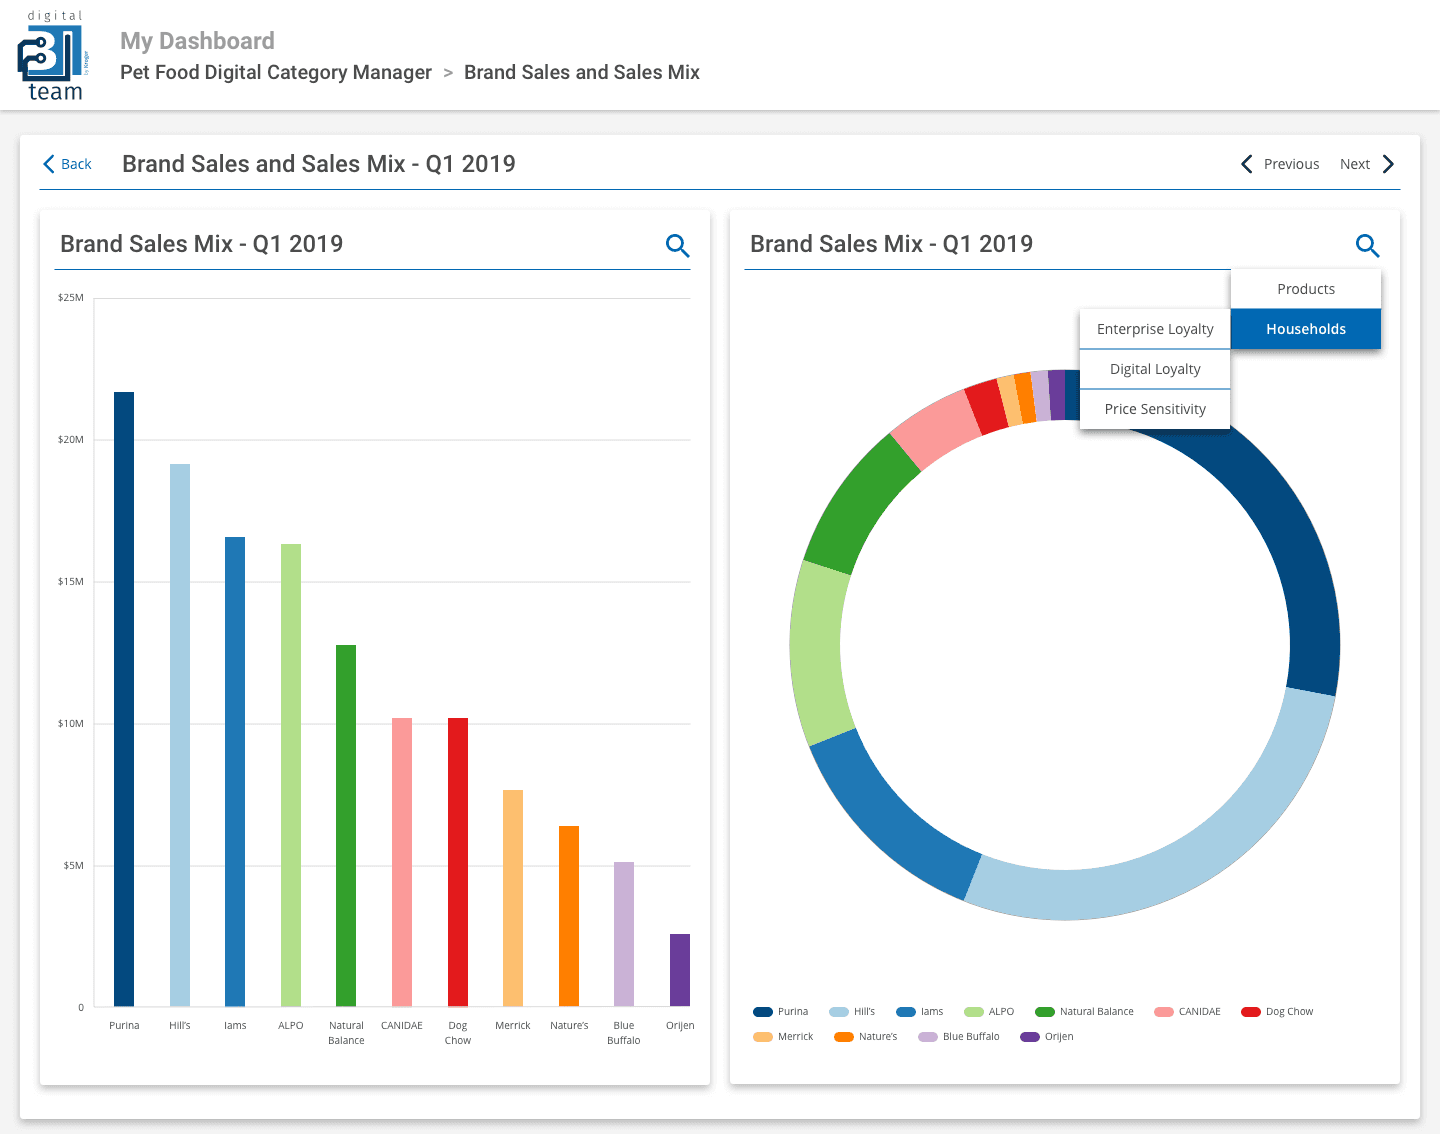Toggle Orijen series in donut legend
The image size is (1440, 1134).
(x=1047, y=1037)
